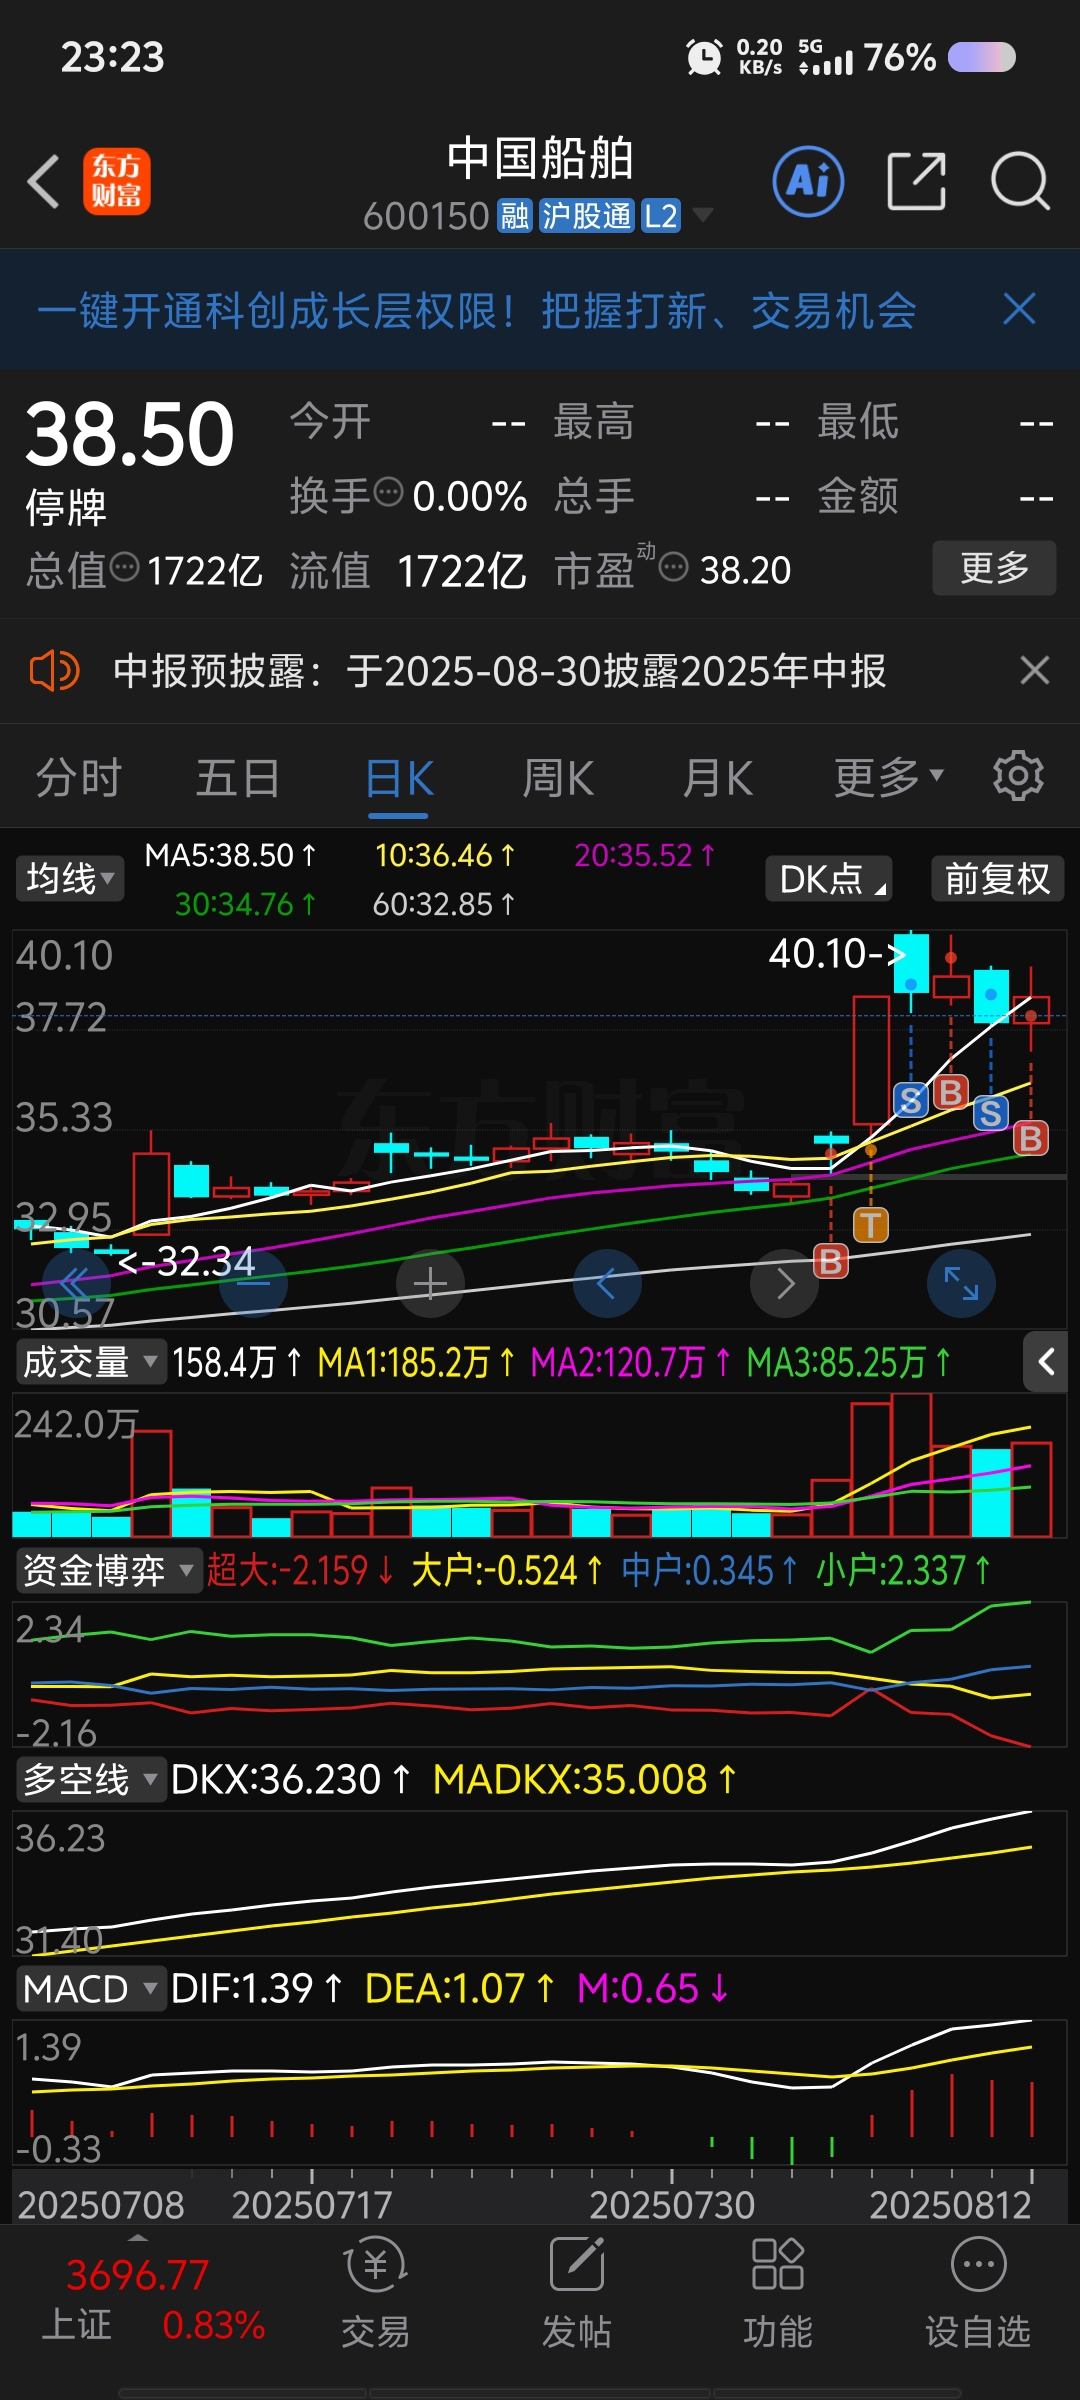Image resolution: width=1080 pixels, height=2400 pixels.
Task: Open the 均线 indicator dropdown
Action: [70, 879]
